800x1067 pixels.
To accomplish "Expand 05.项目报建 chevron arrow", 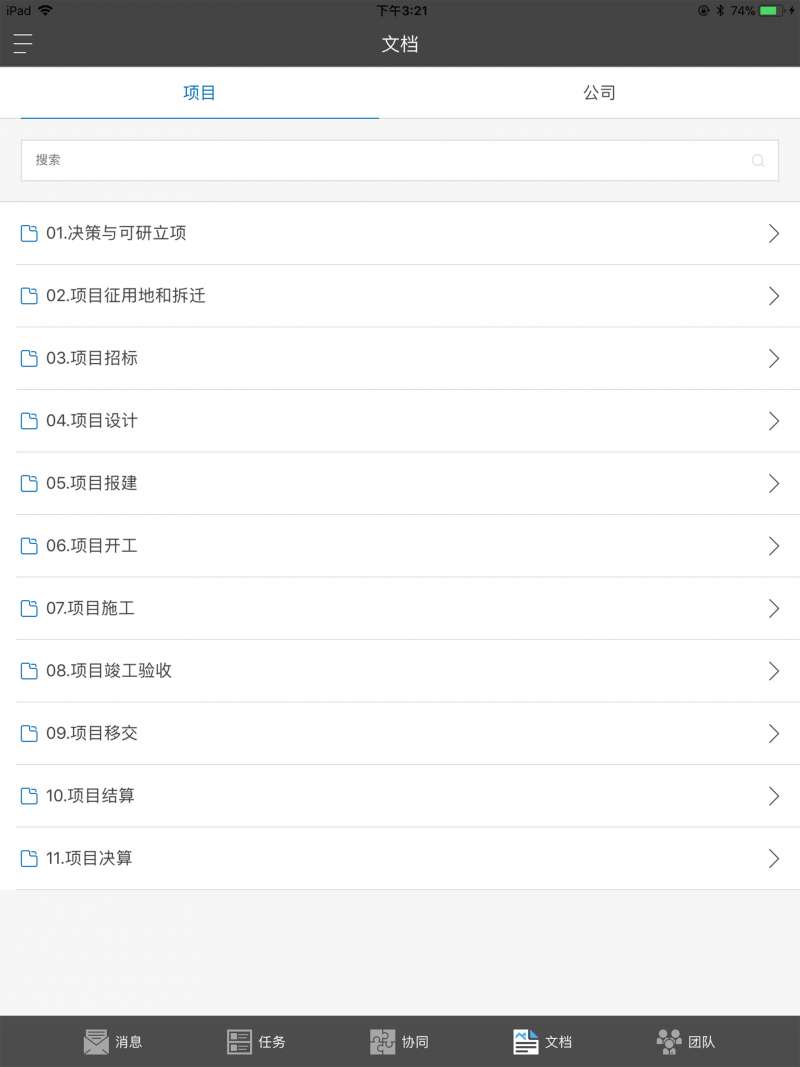I will pos(773,484).
